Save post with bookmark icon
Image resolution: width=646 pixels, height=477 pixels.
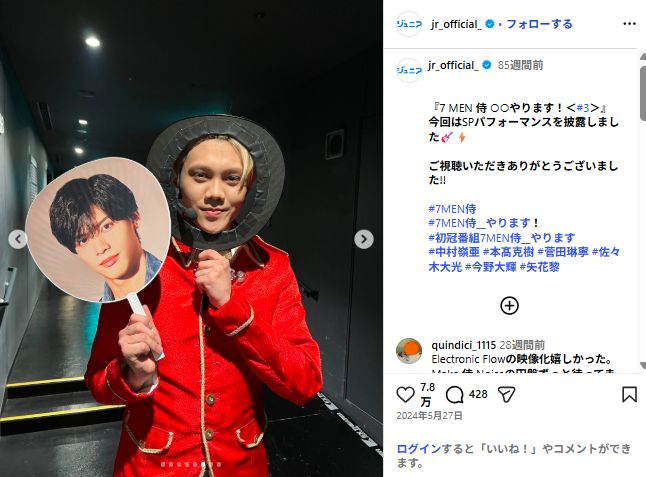[x=629, y=394]
